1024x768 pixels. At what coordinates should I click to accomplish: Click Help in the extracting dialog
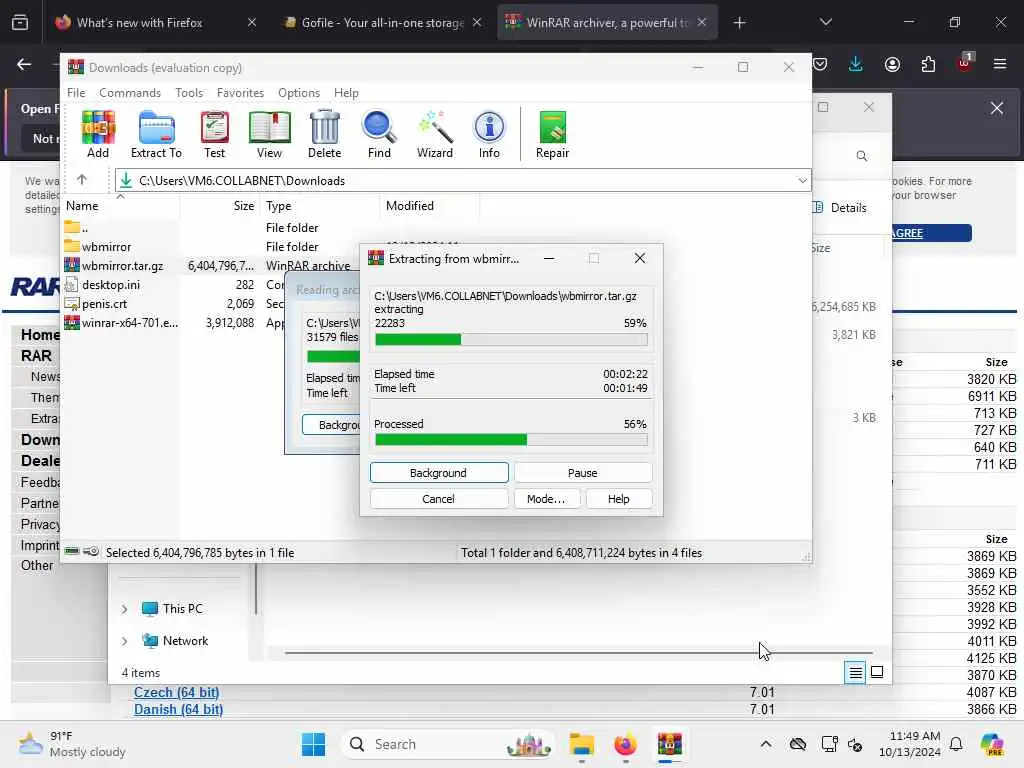pyautogui.click(x=618, y=499)
